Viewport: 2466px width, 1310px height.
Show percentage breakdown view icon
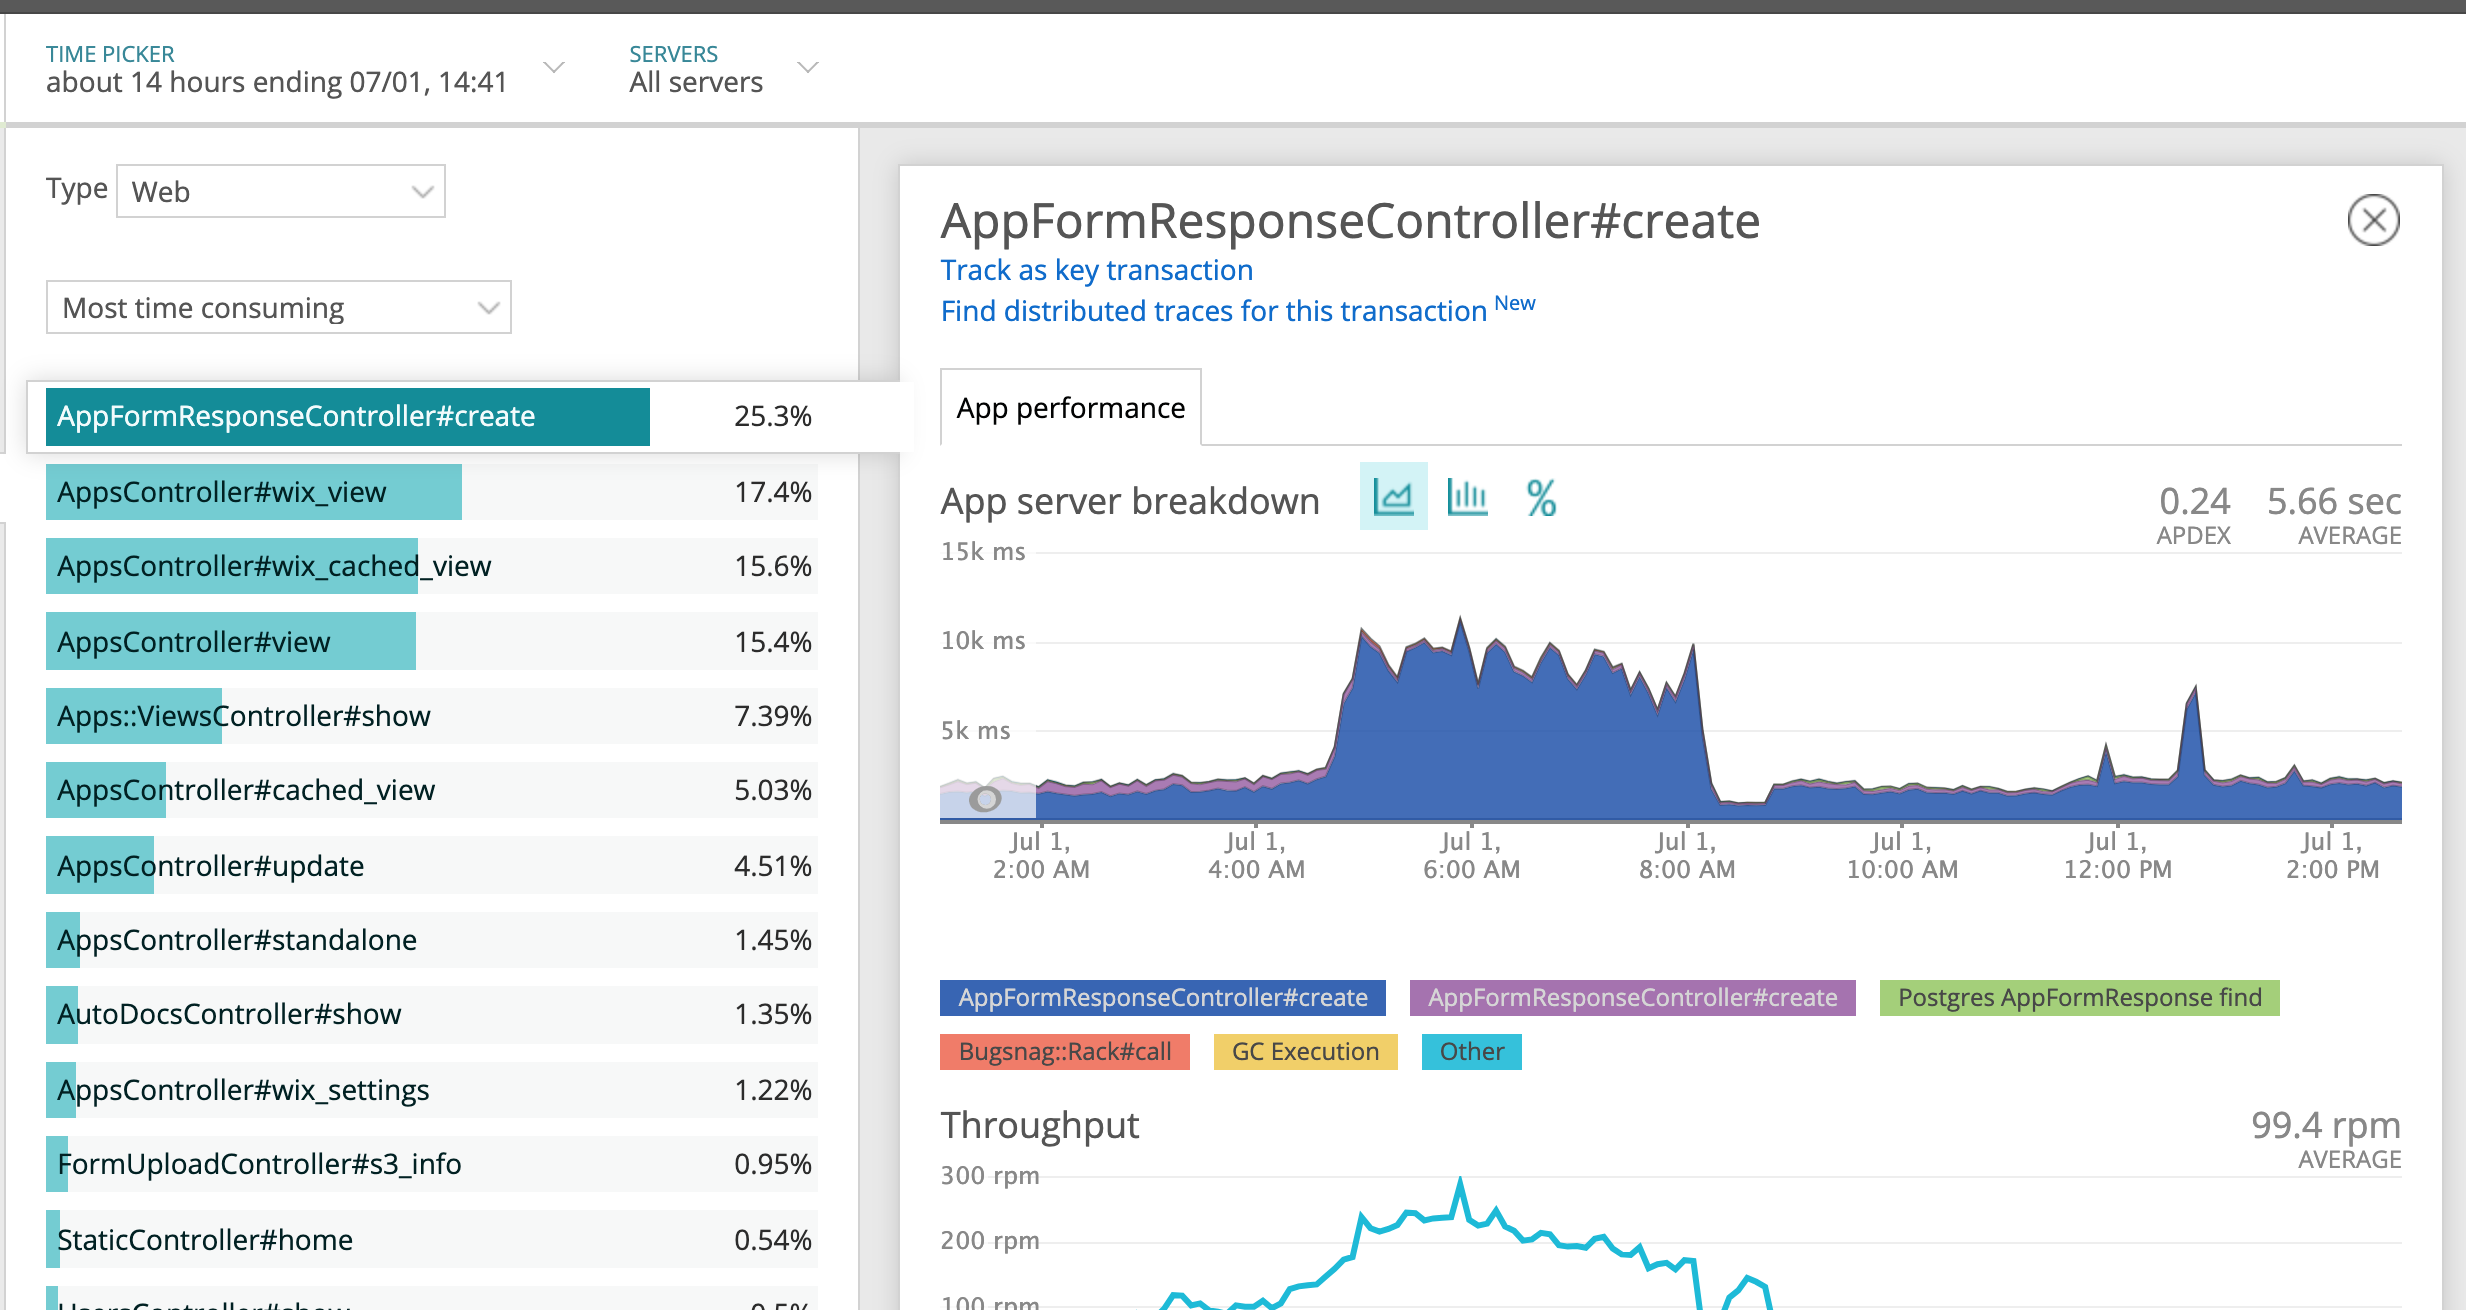(x=1541, y=498)
